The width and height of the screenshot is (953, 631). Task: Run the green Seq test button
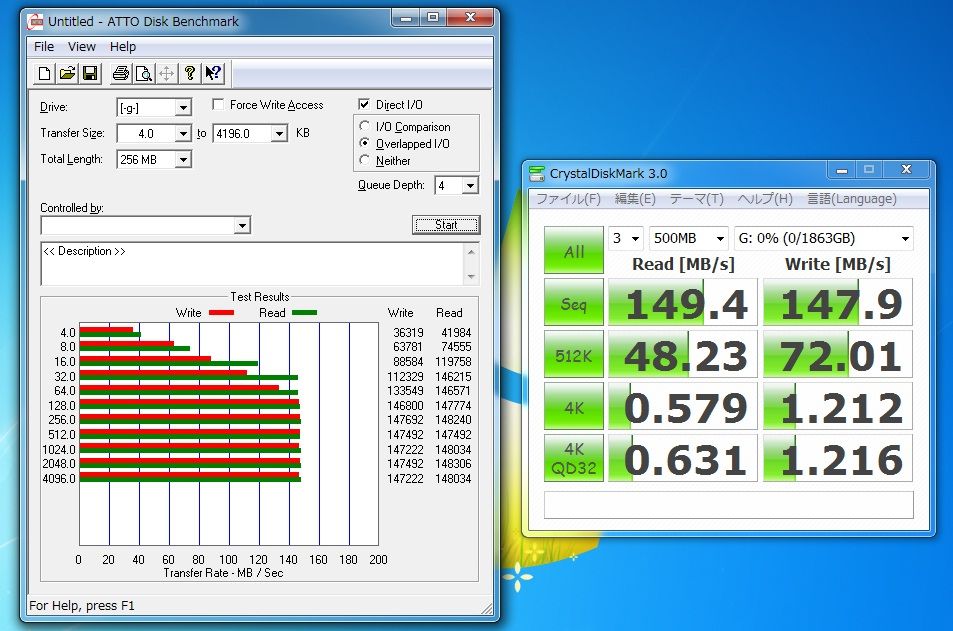[x=574, y=303]
